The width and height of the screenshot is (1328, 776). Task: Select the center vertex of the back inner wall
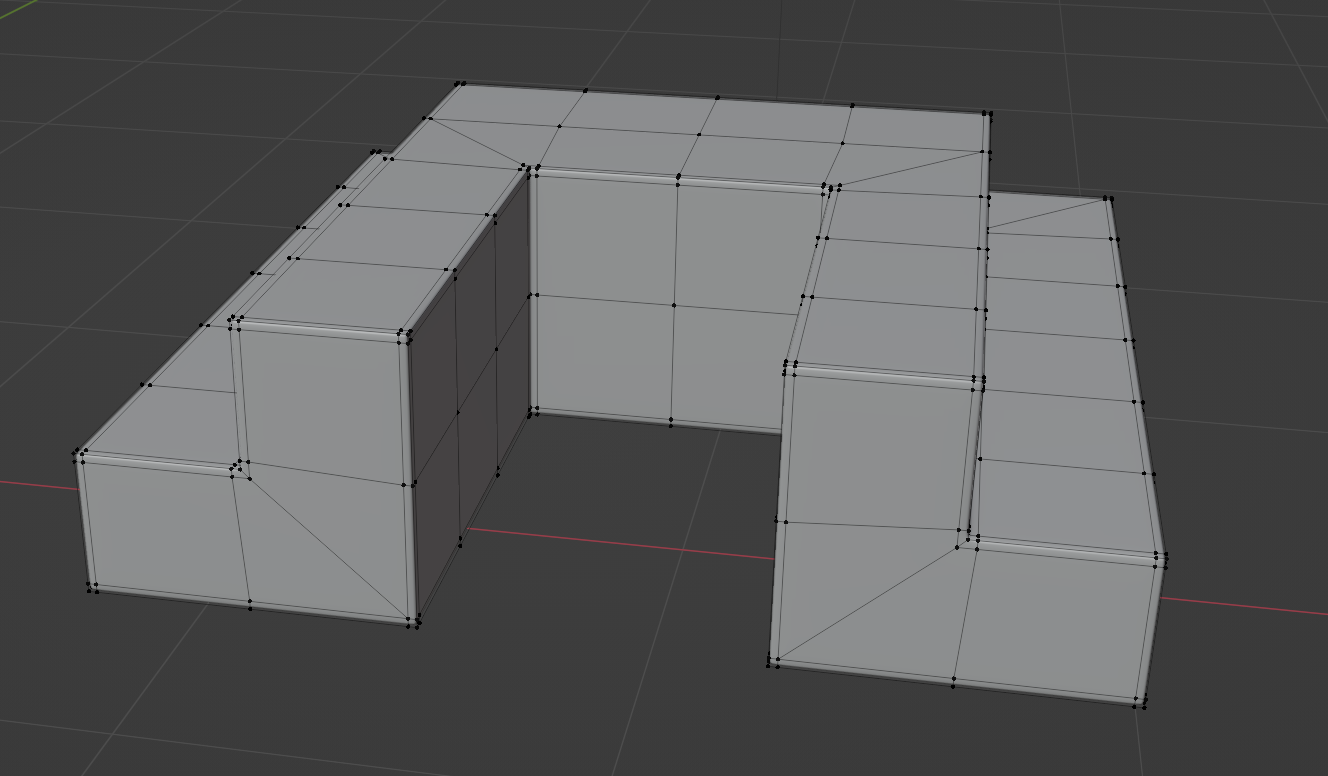[674, 305]
